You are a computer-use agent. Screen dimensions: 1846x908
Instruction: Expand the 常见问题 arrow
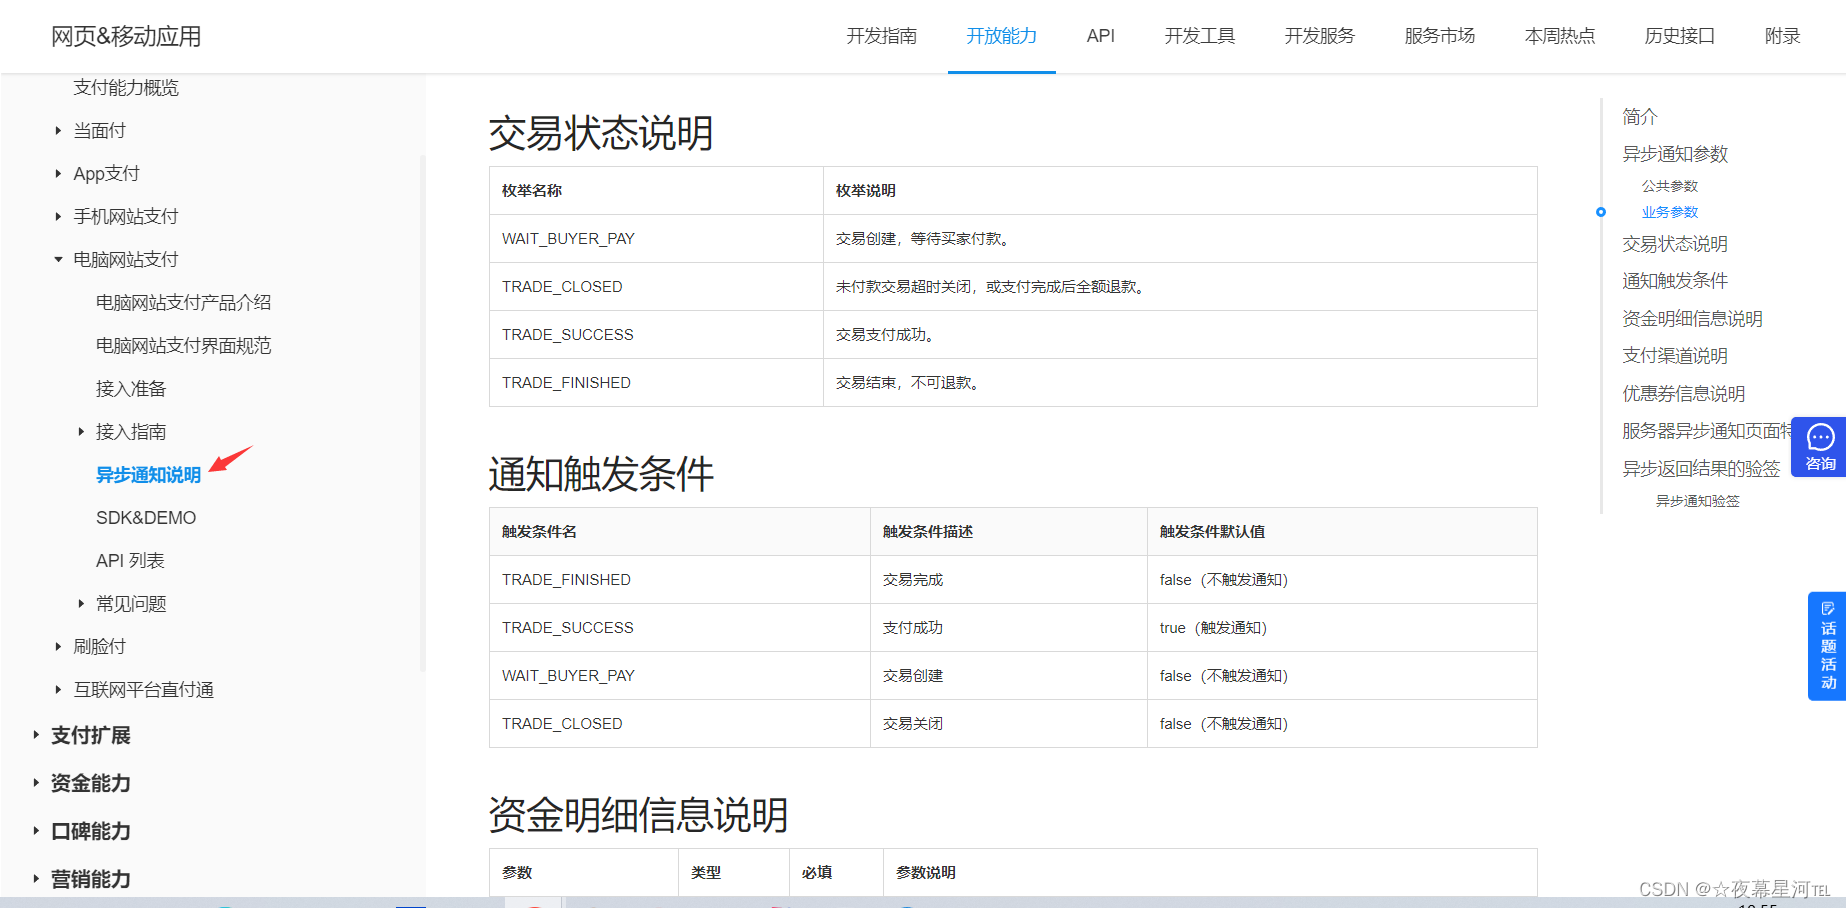[x=81, y=604]
